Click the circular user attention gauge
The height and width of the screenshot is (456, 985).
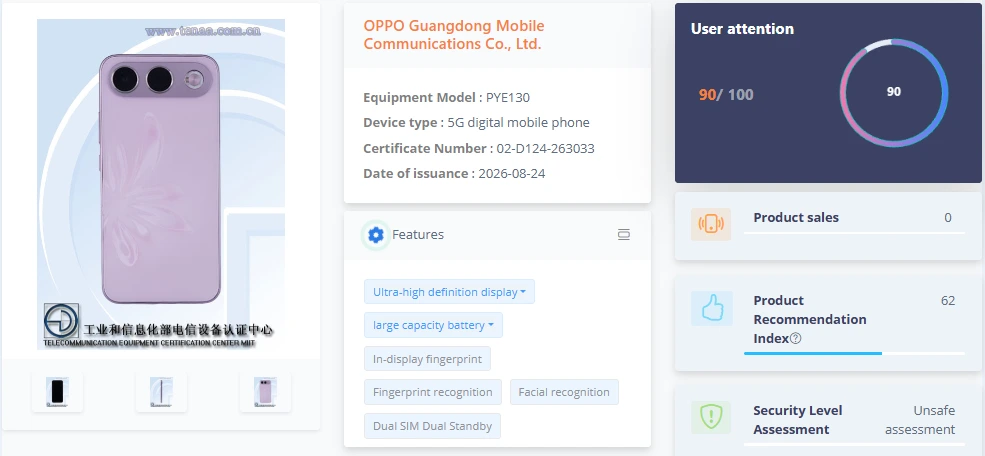893,92
